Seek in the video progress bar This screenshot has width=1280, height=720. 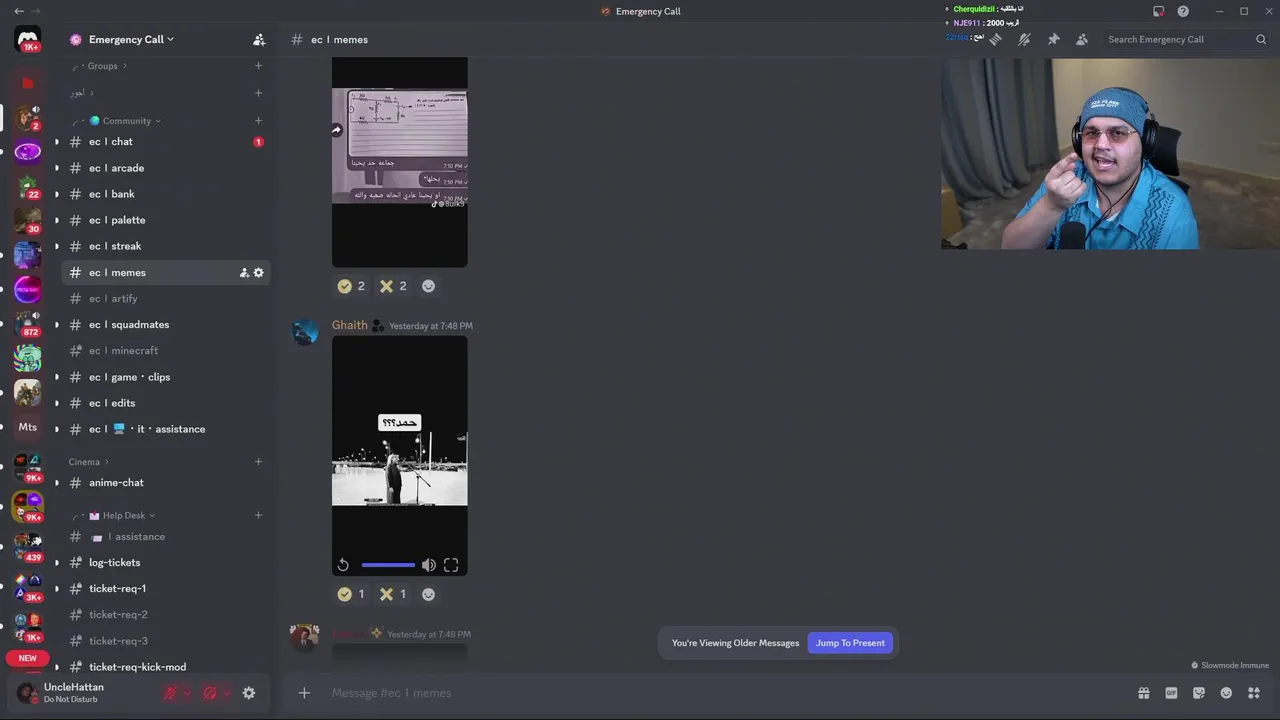pyautogui.click(x=388, y=565)
